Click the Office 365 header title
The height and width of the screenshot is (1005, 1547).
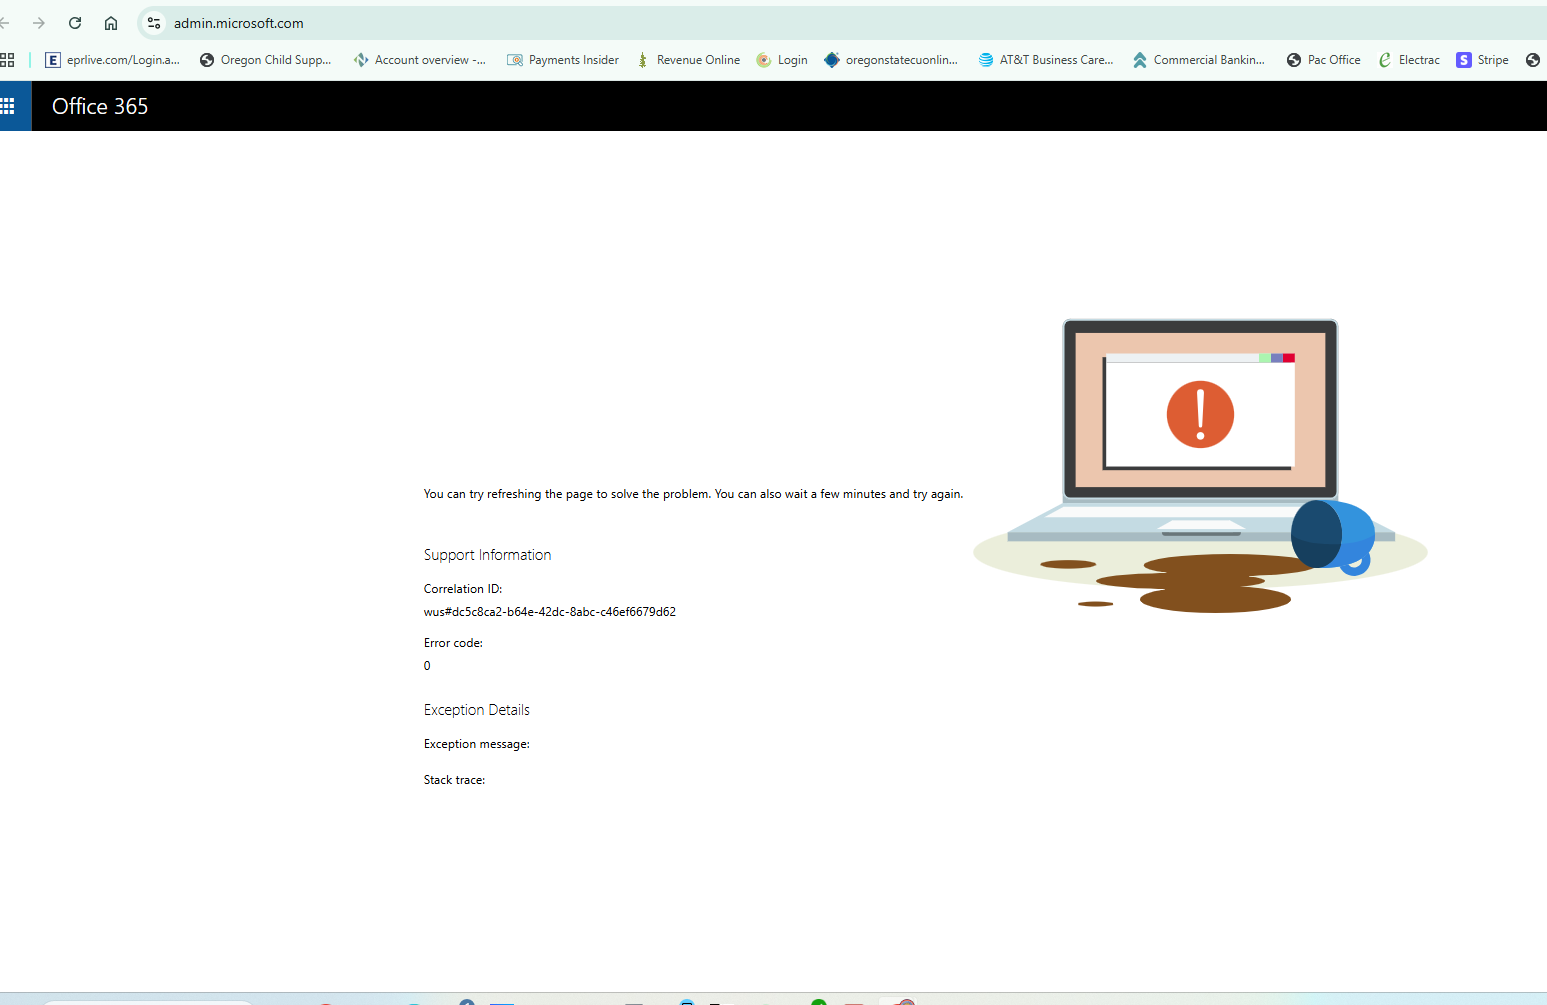point(100,106)
